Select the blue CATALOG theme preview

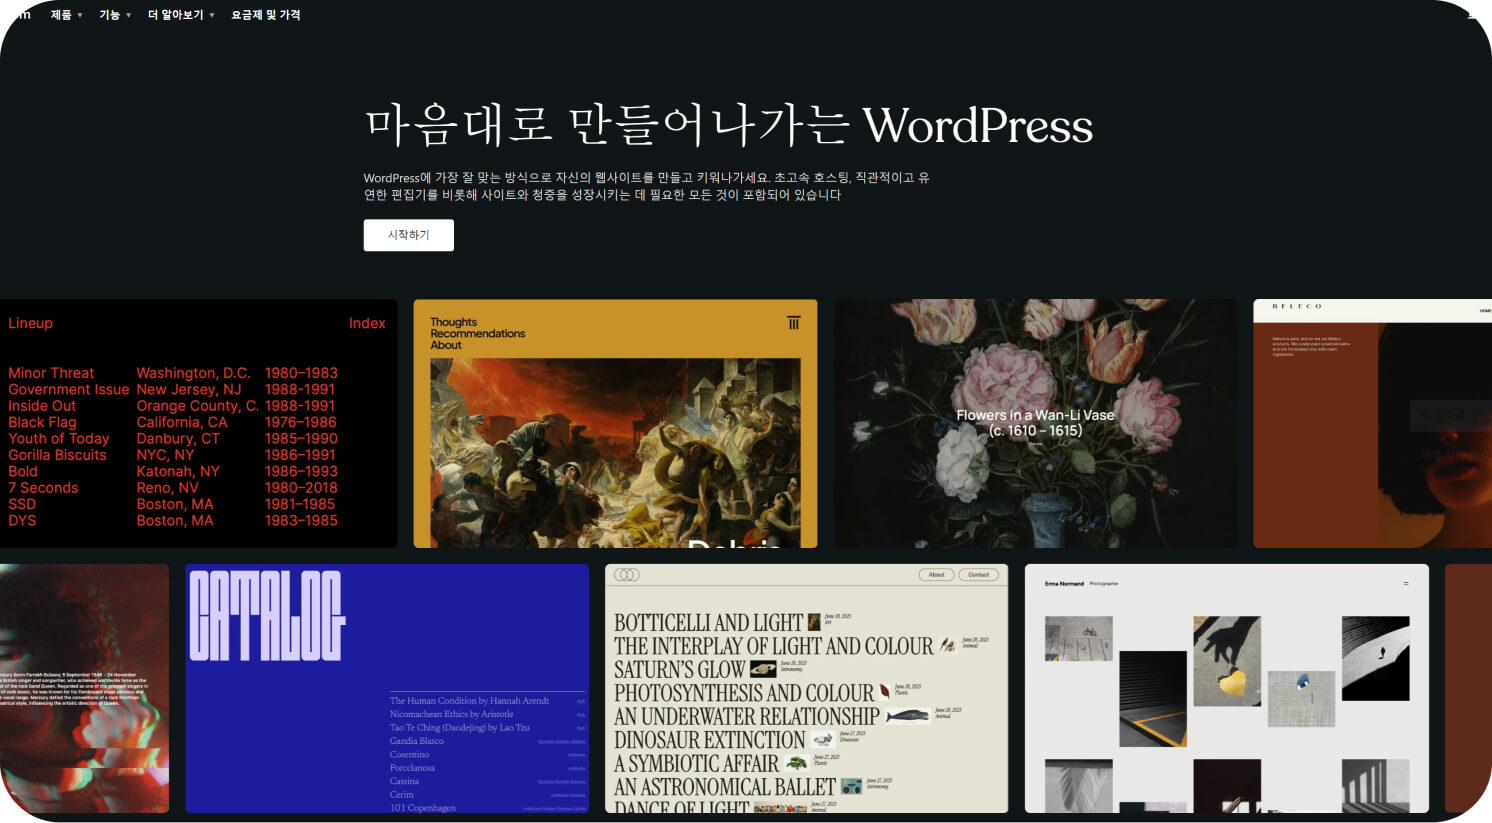387,688
